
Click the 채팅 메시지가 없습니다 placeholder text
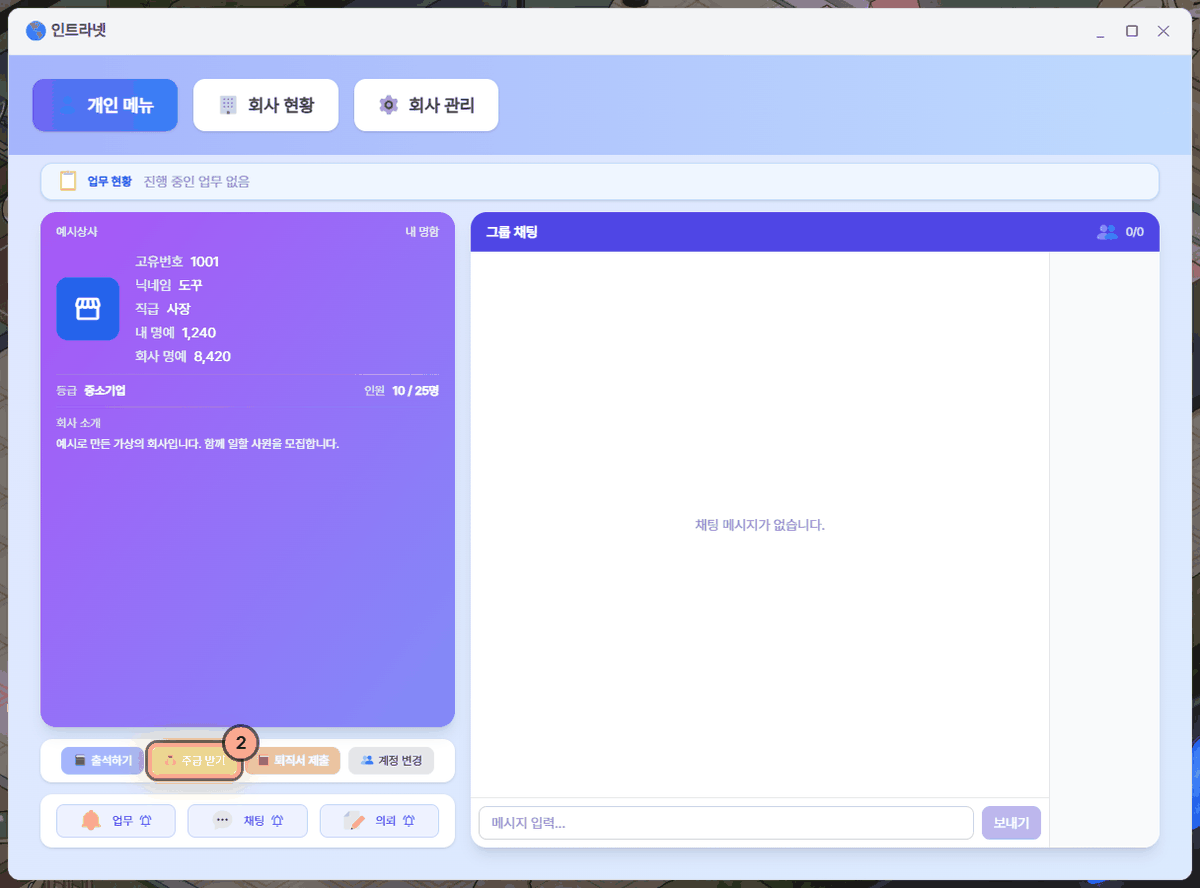pyautogui.click(x=760, y=525)
